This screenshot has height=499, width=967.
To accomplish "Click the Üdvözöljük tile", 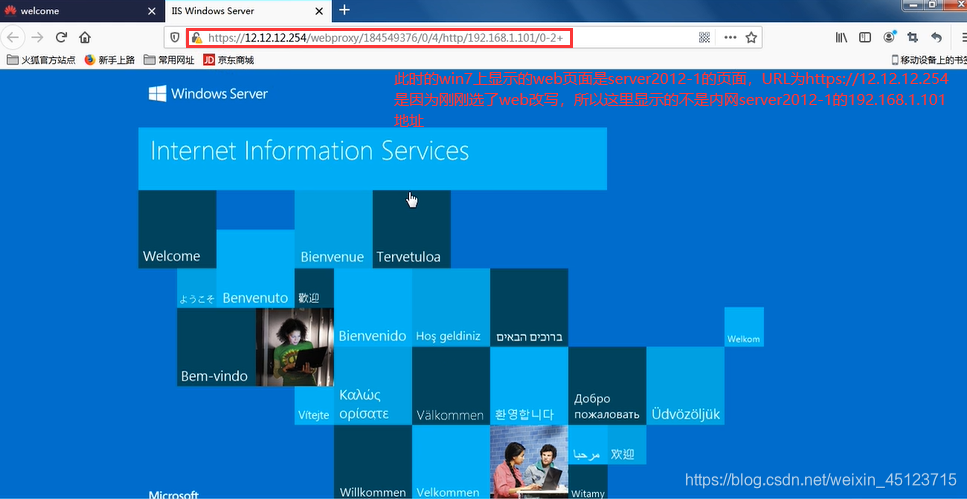I will point(685,386).
